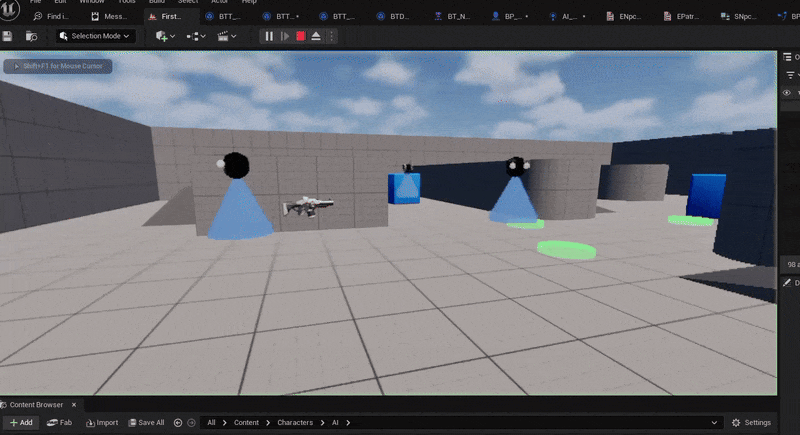Click the BP_ tab's blueprint person icon
This screenshot has width=800, height=435.
pos(495,16)
